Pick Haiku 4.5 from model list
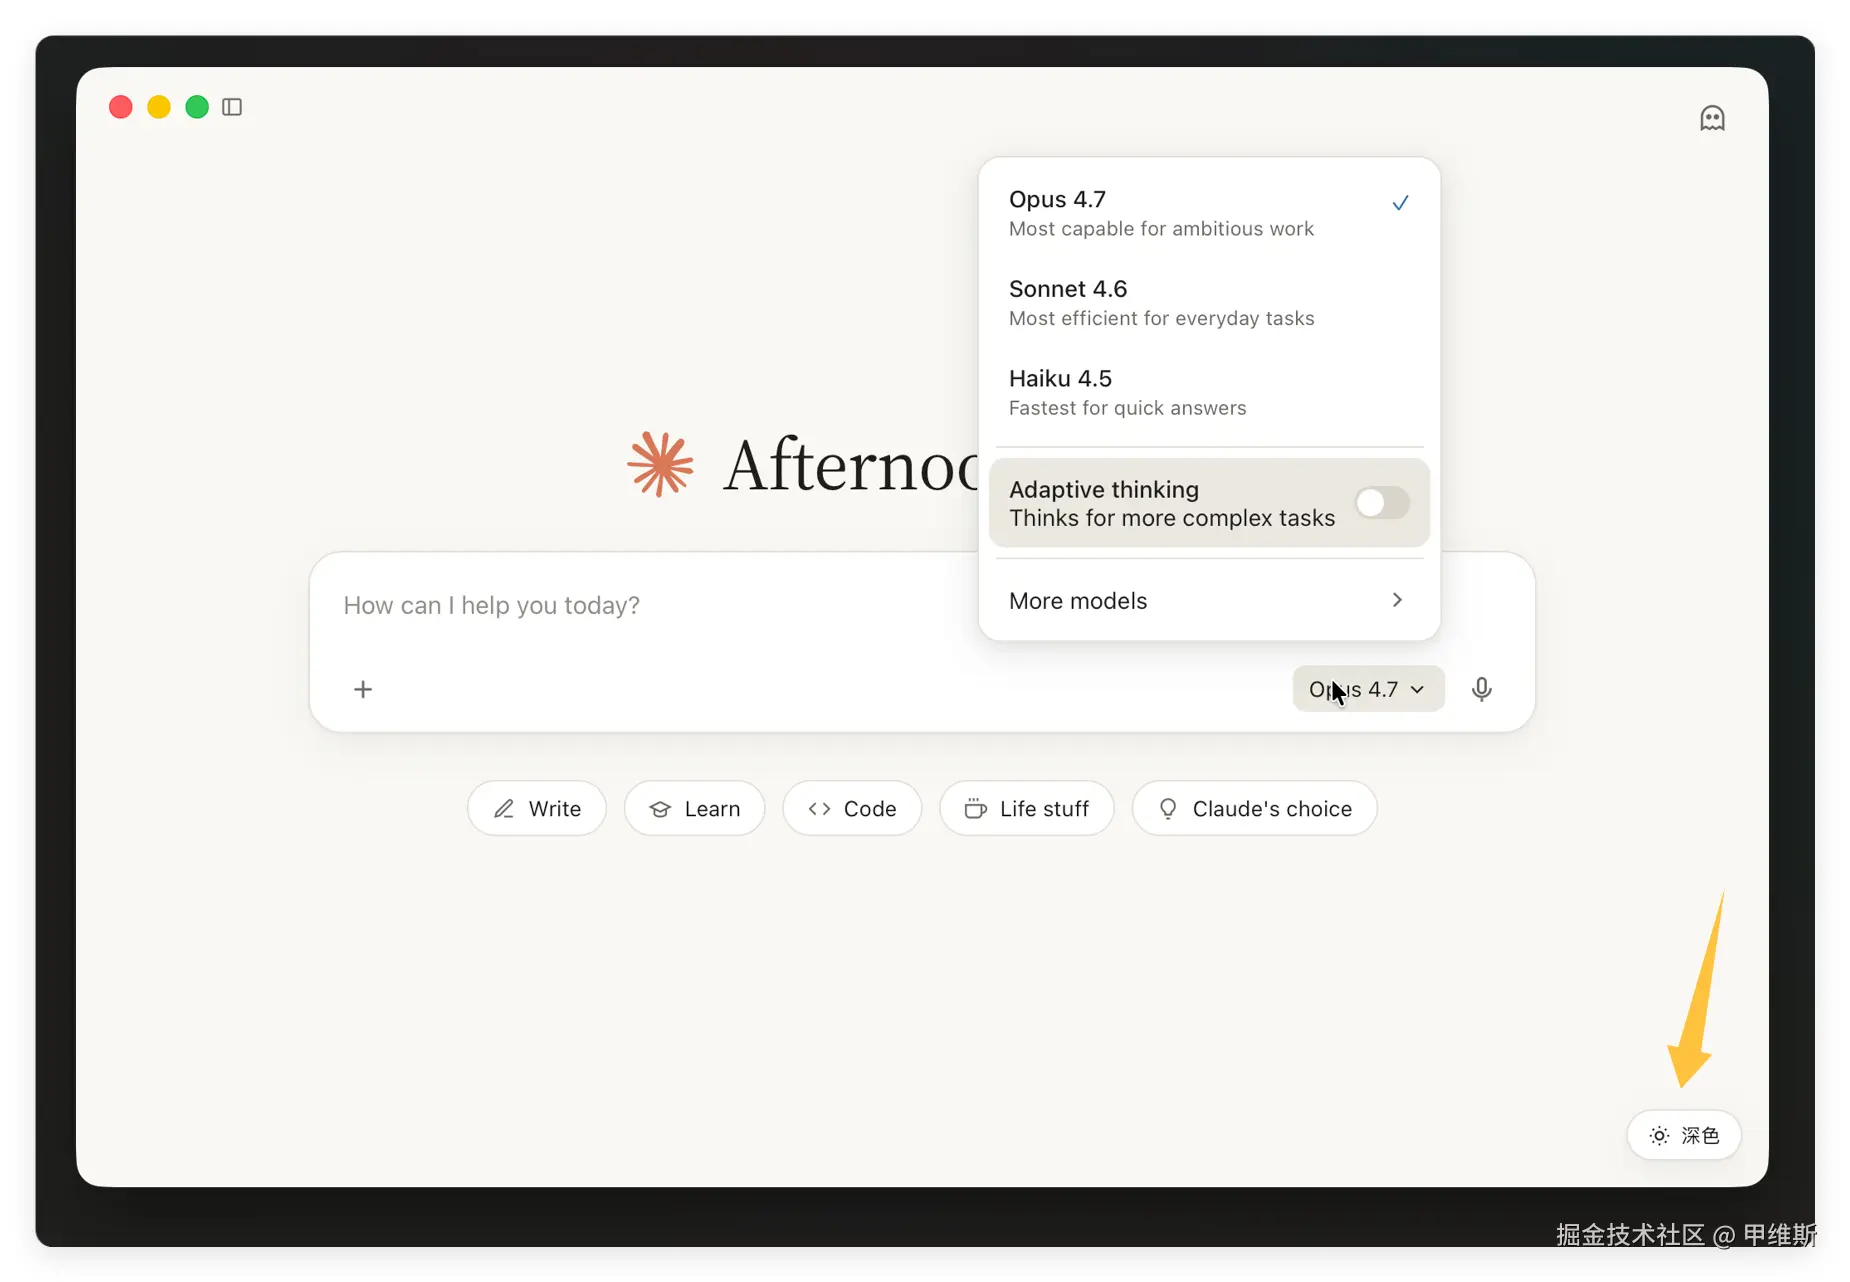The image size is (1850, 1282). 1209,392
